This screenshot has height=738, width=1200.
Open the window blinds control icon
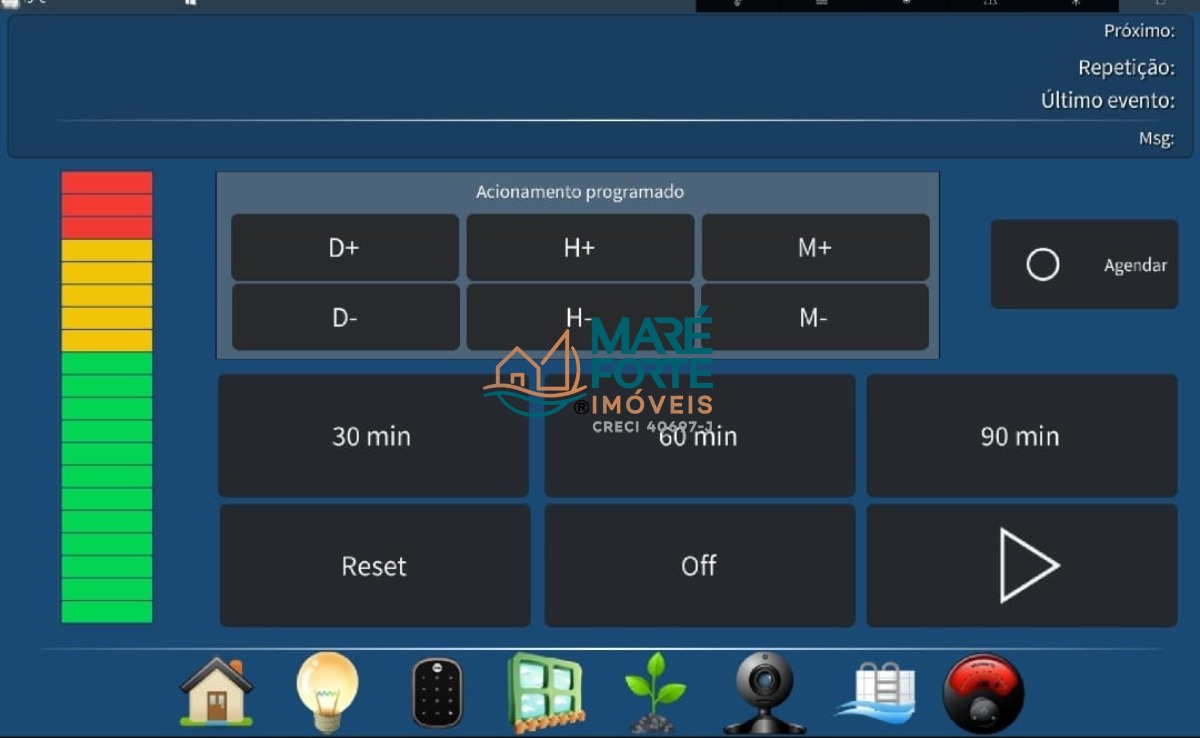545,692
